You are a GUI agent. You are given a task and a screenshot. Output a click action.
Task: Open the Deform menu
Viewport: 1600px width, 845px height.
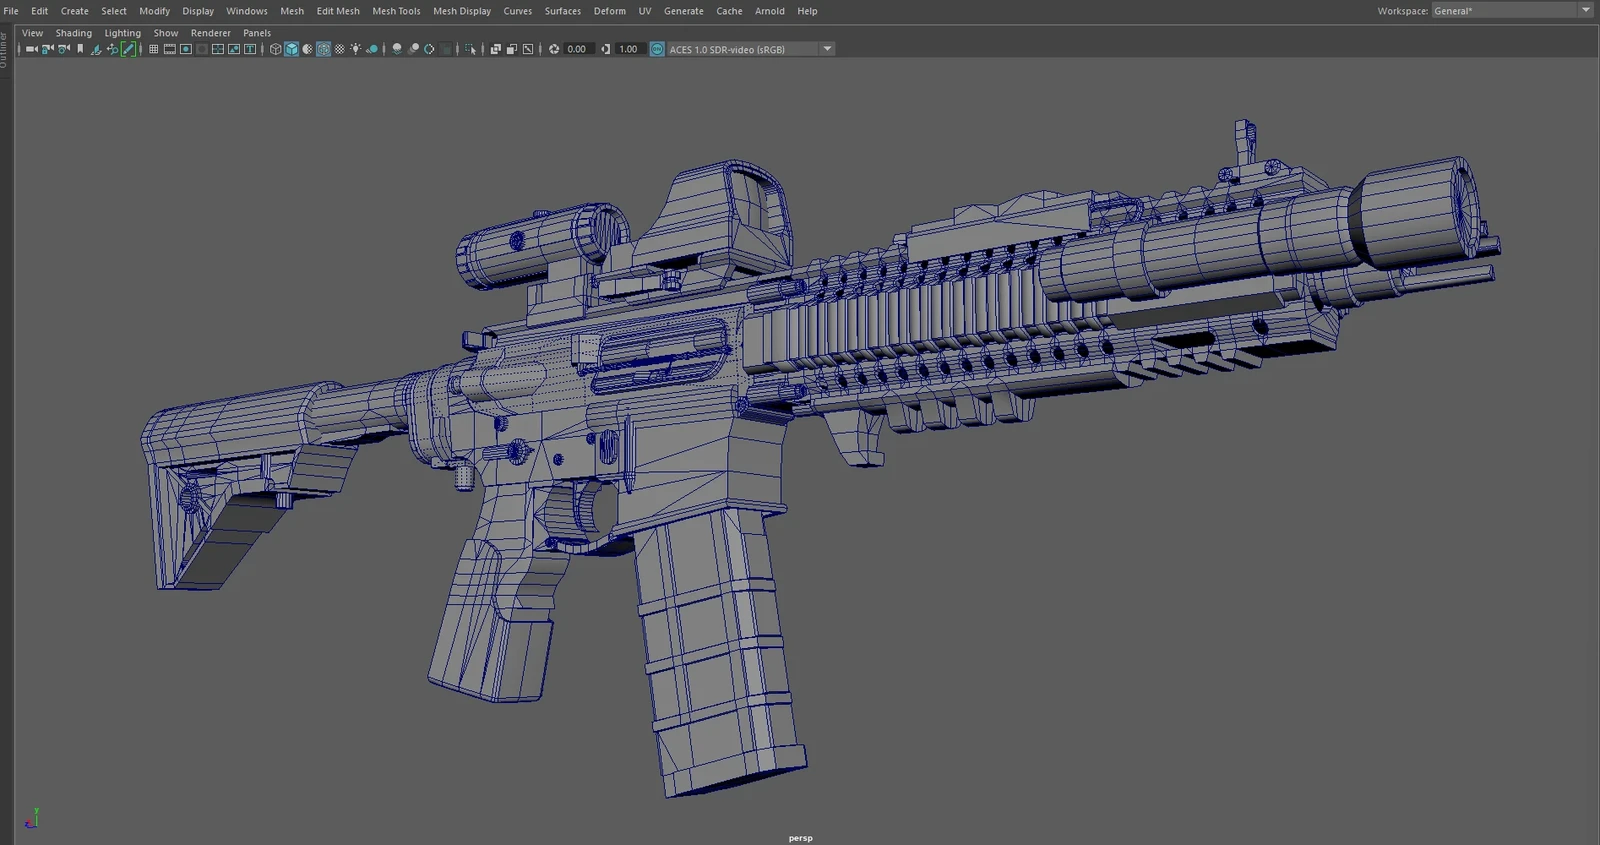point(609,11)
